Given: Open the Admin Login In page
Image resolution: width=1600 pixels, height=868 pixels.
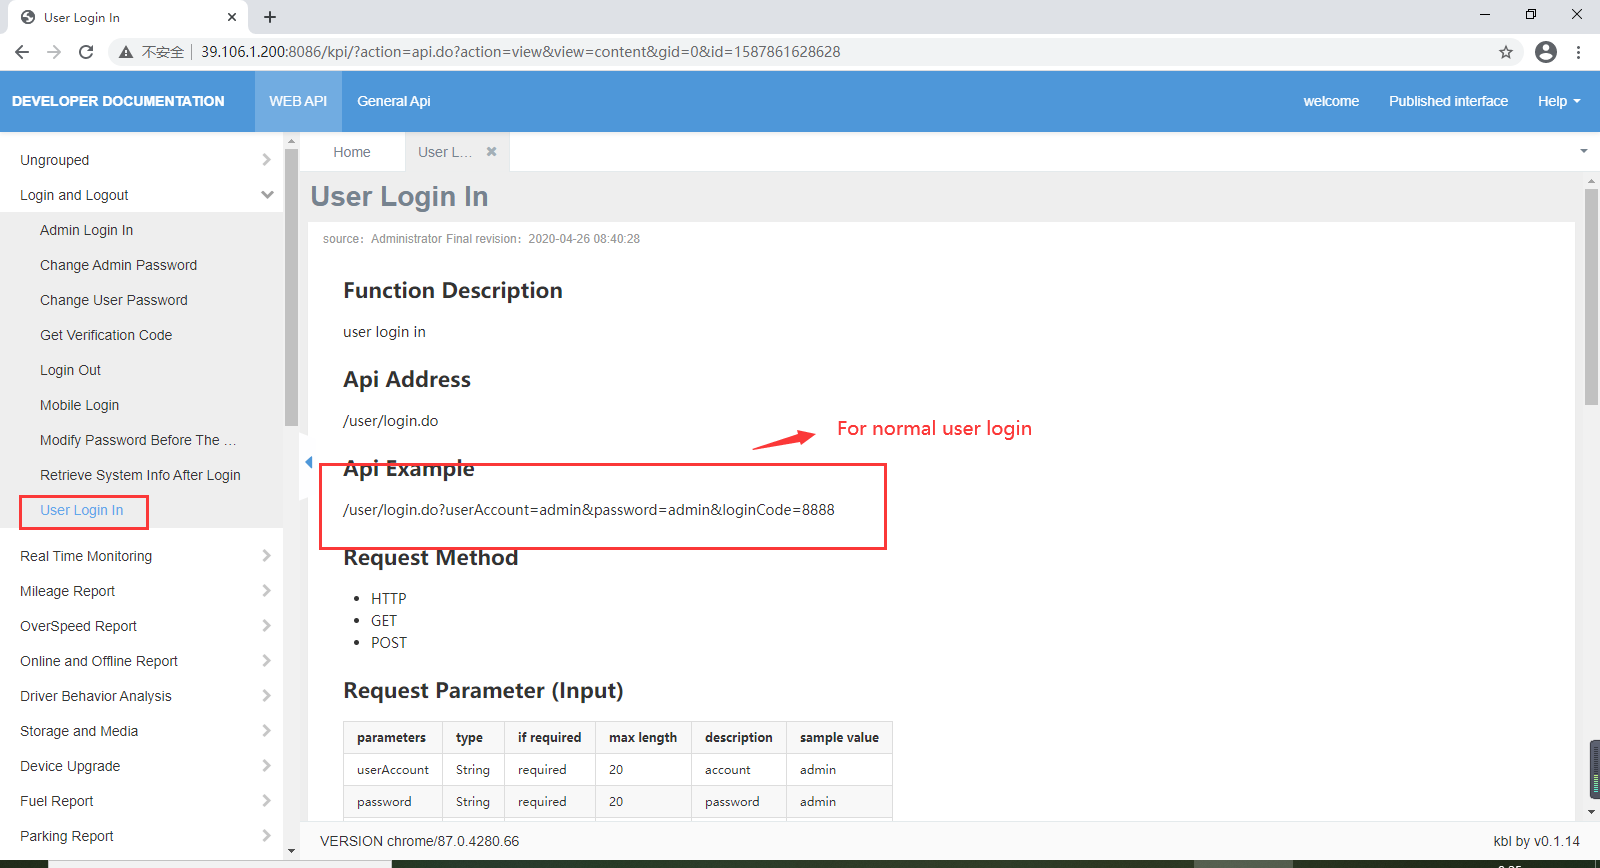Looking at the screenshot, I should [87, 230].
